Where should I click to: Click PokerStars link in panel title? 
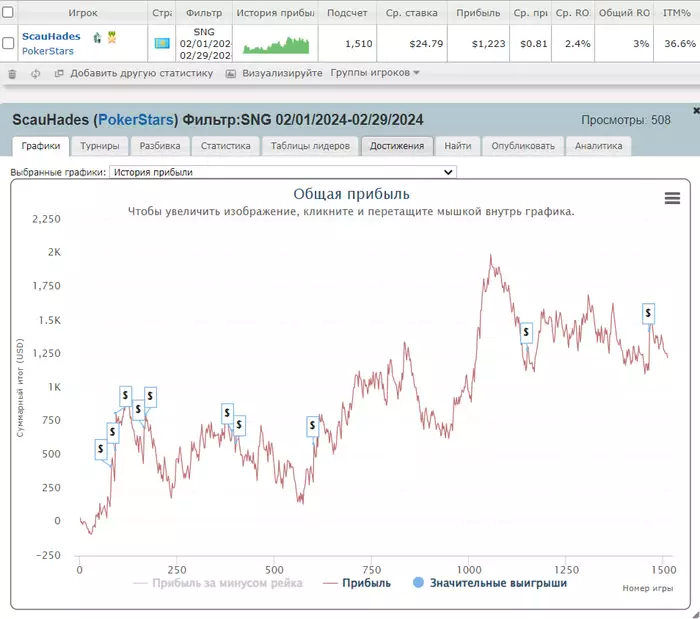point(136,120)
